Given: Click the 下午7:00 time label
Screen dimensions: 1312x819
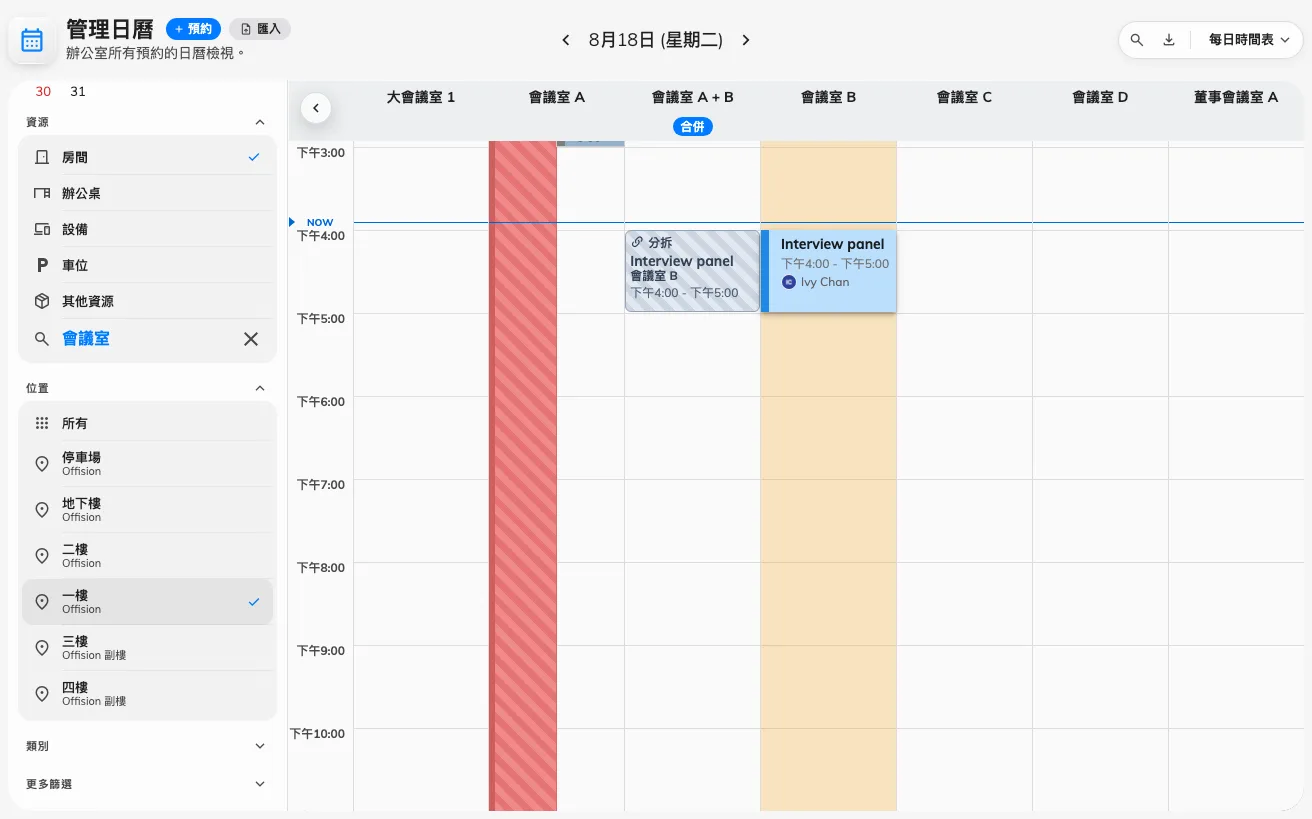Looking at the screenshot, I should (x=321, y=484).
